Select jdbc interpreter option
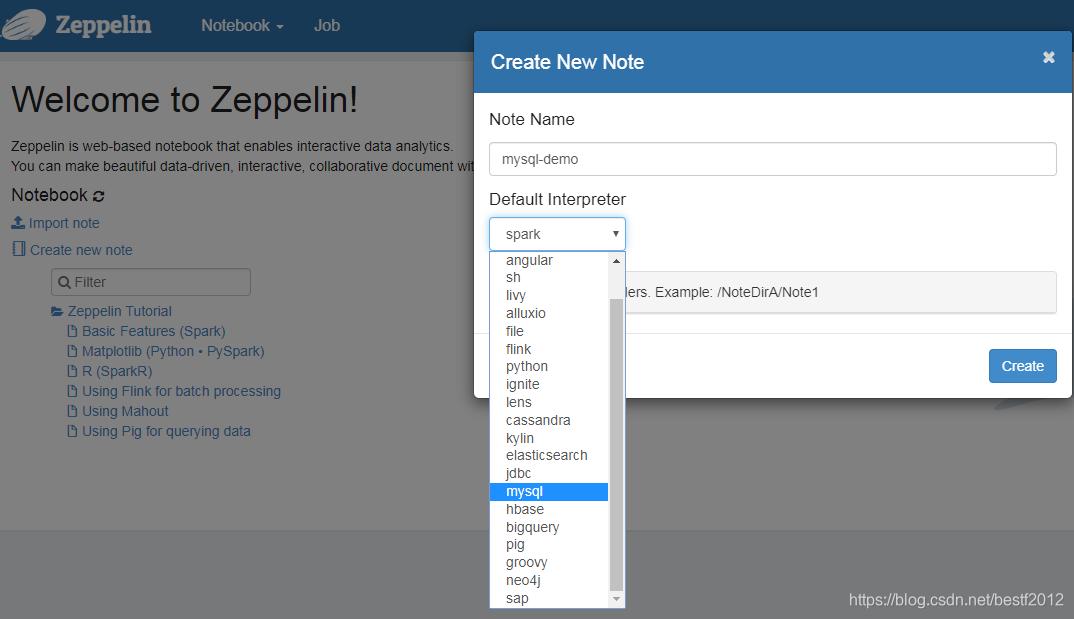 coord(549,473)
